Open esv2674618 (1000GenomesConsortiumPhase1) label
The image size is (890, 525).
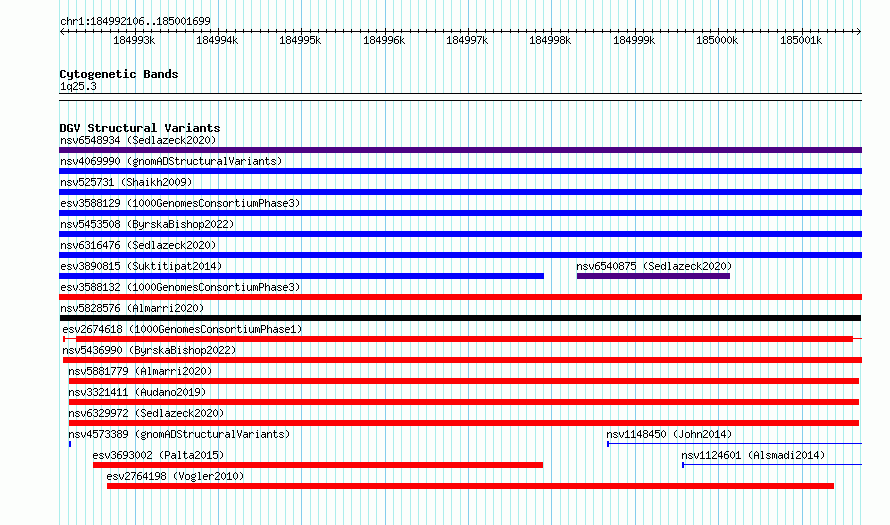[182, 329]
